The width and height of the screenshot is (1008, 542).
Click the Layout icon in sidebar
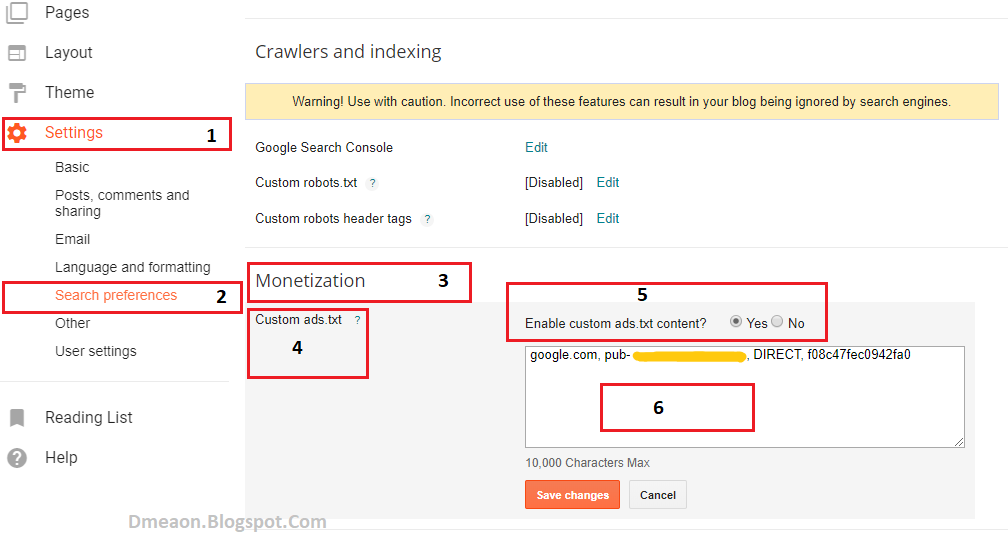click(17, 53)
